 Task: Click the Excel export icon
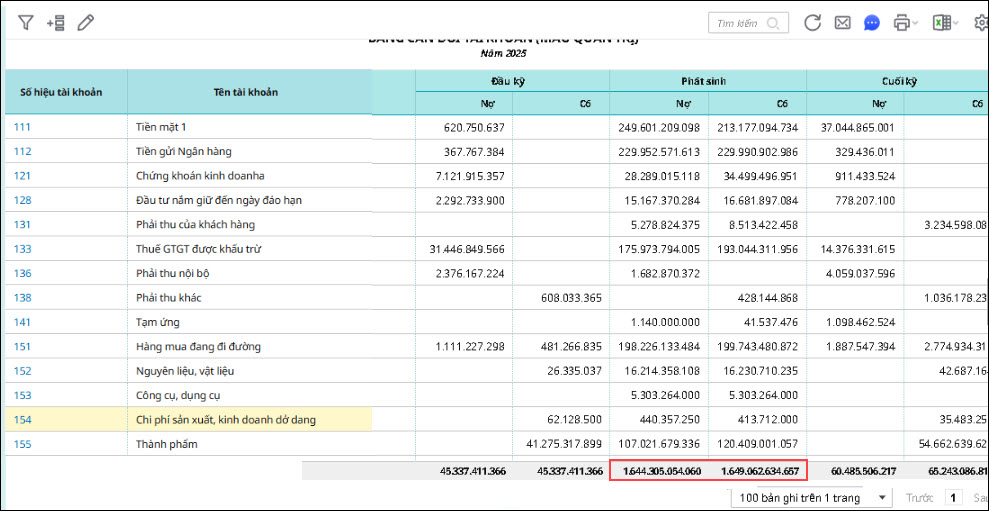pyautogui.click(x=941, y=22)
